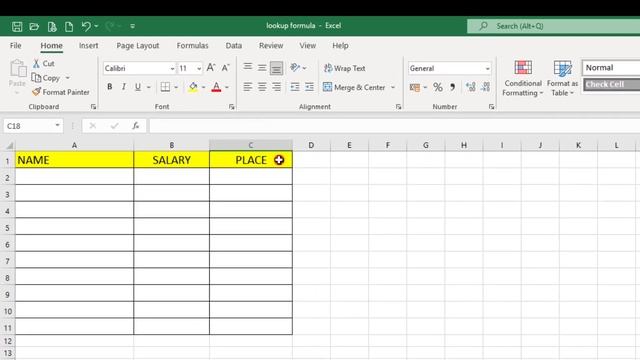Open the Borders dropdown arrow
Screen dimensions: 640x360
176,87
